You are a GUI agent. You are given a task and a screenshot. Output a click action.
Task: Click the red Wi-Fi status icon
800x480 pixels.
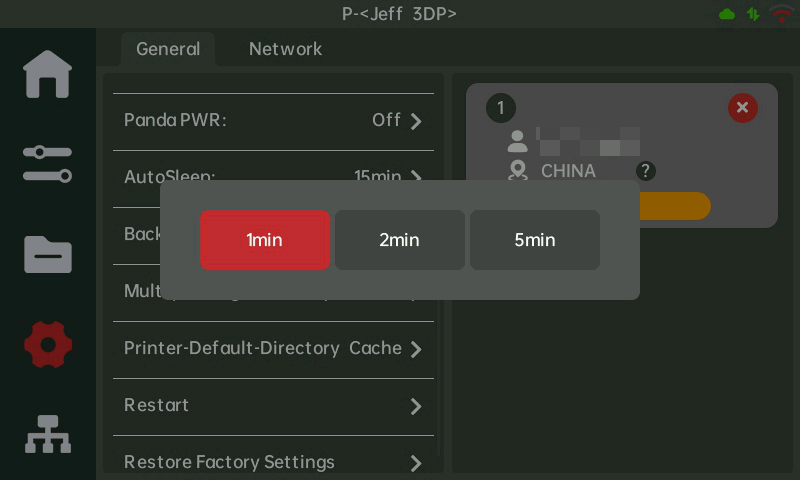tap(781, 14)
